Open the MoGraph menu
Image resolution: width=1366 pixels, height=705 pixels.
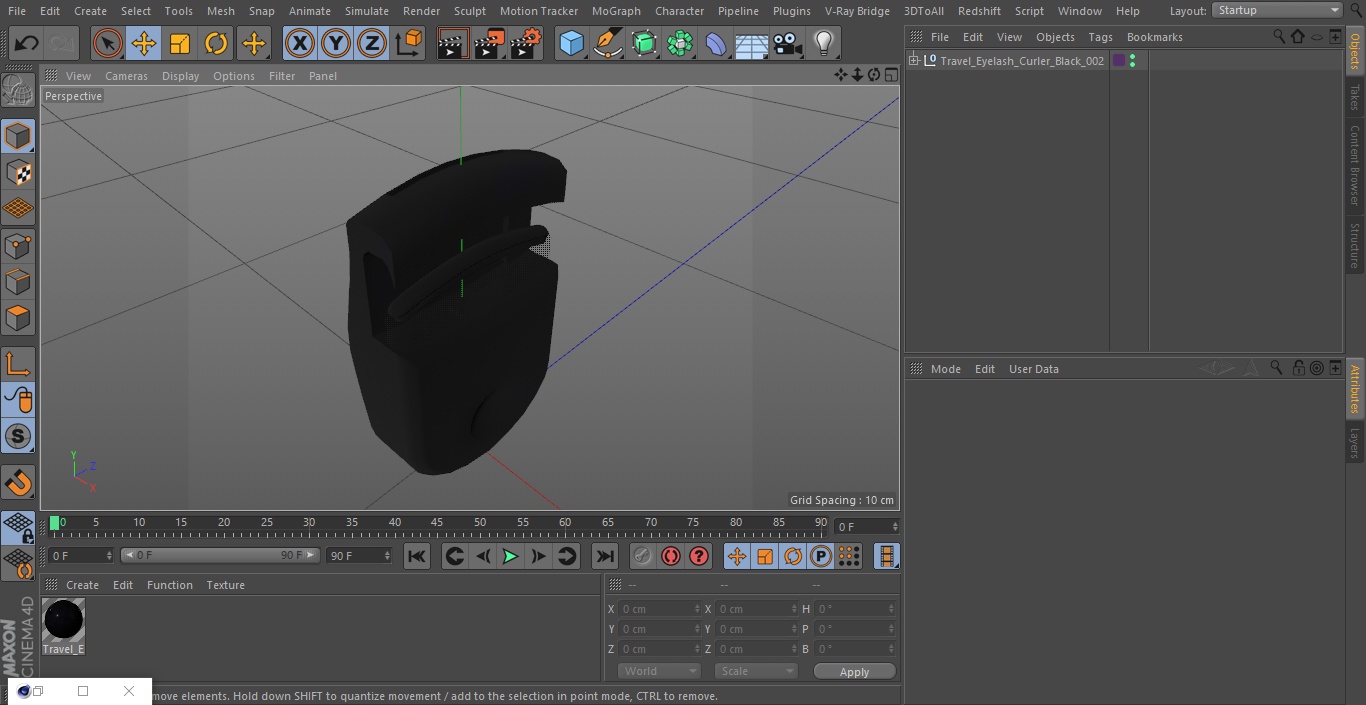[616, 11]
